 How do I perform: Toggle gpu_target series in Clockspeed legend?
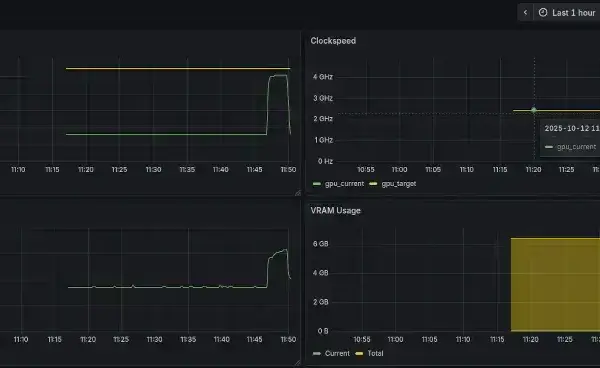click(x=398, y=184)
